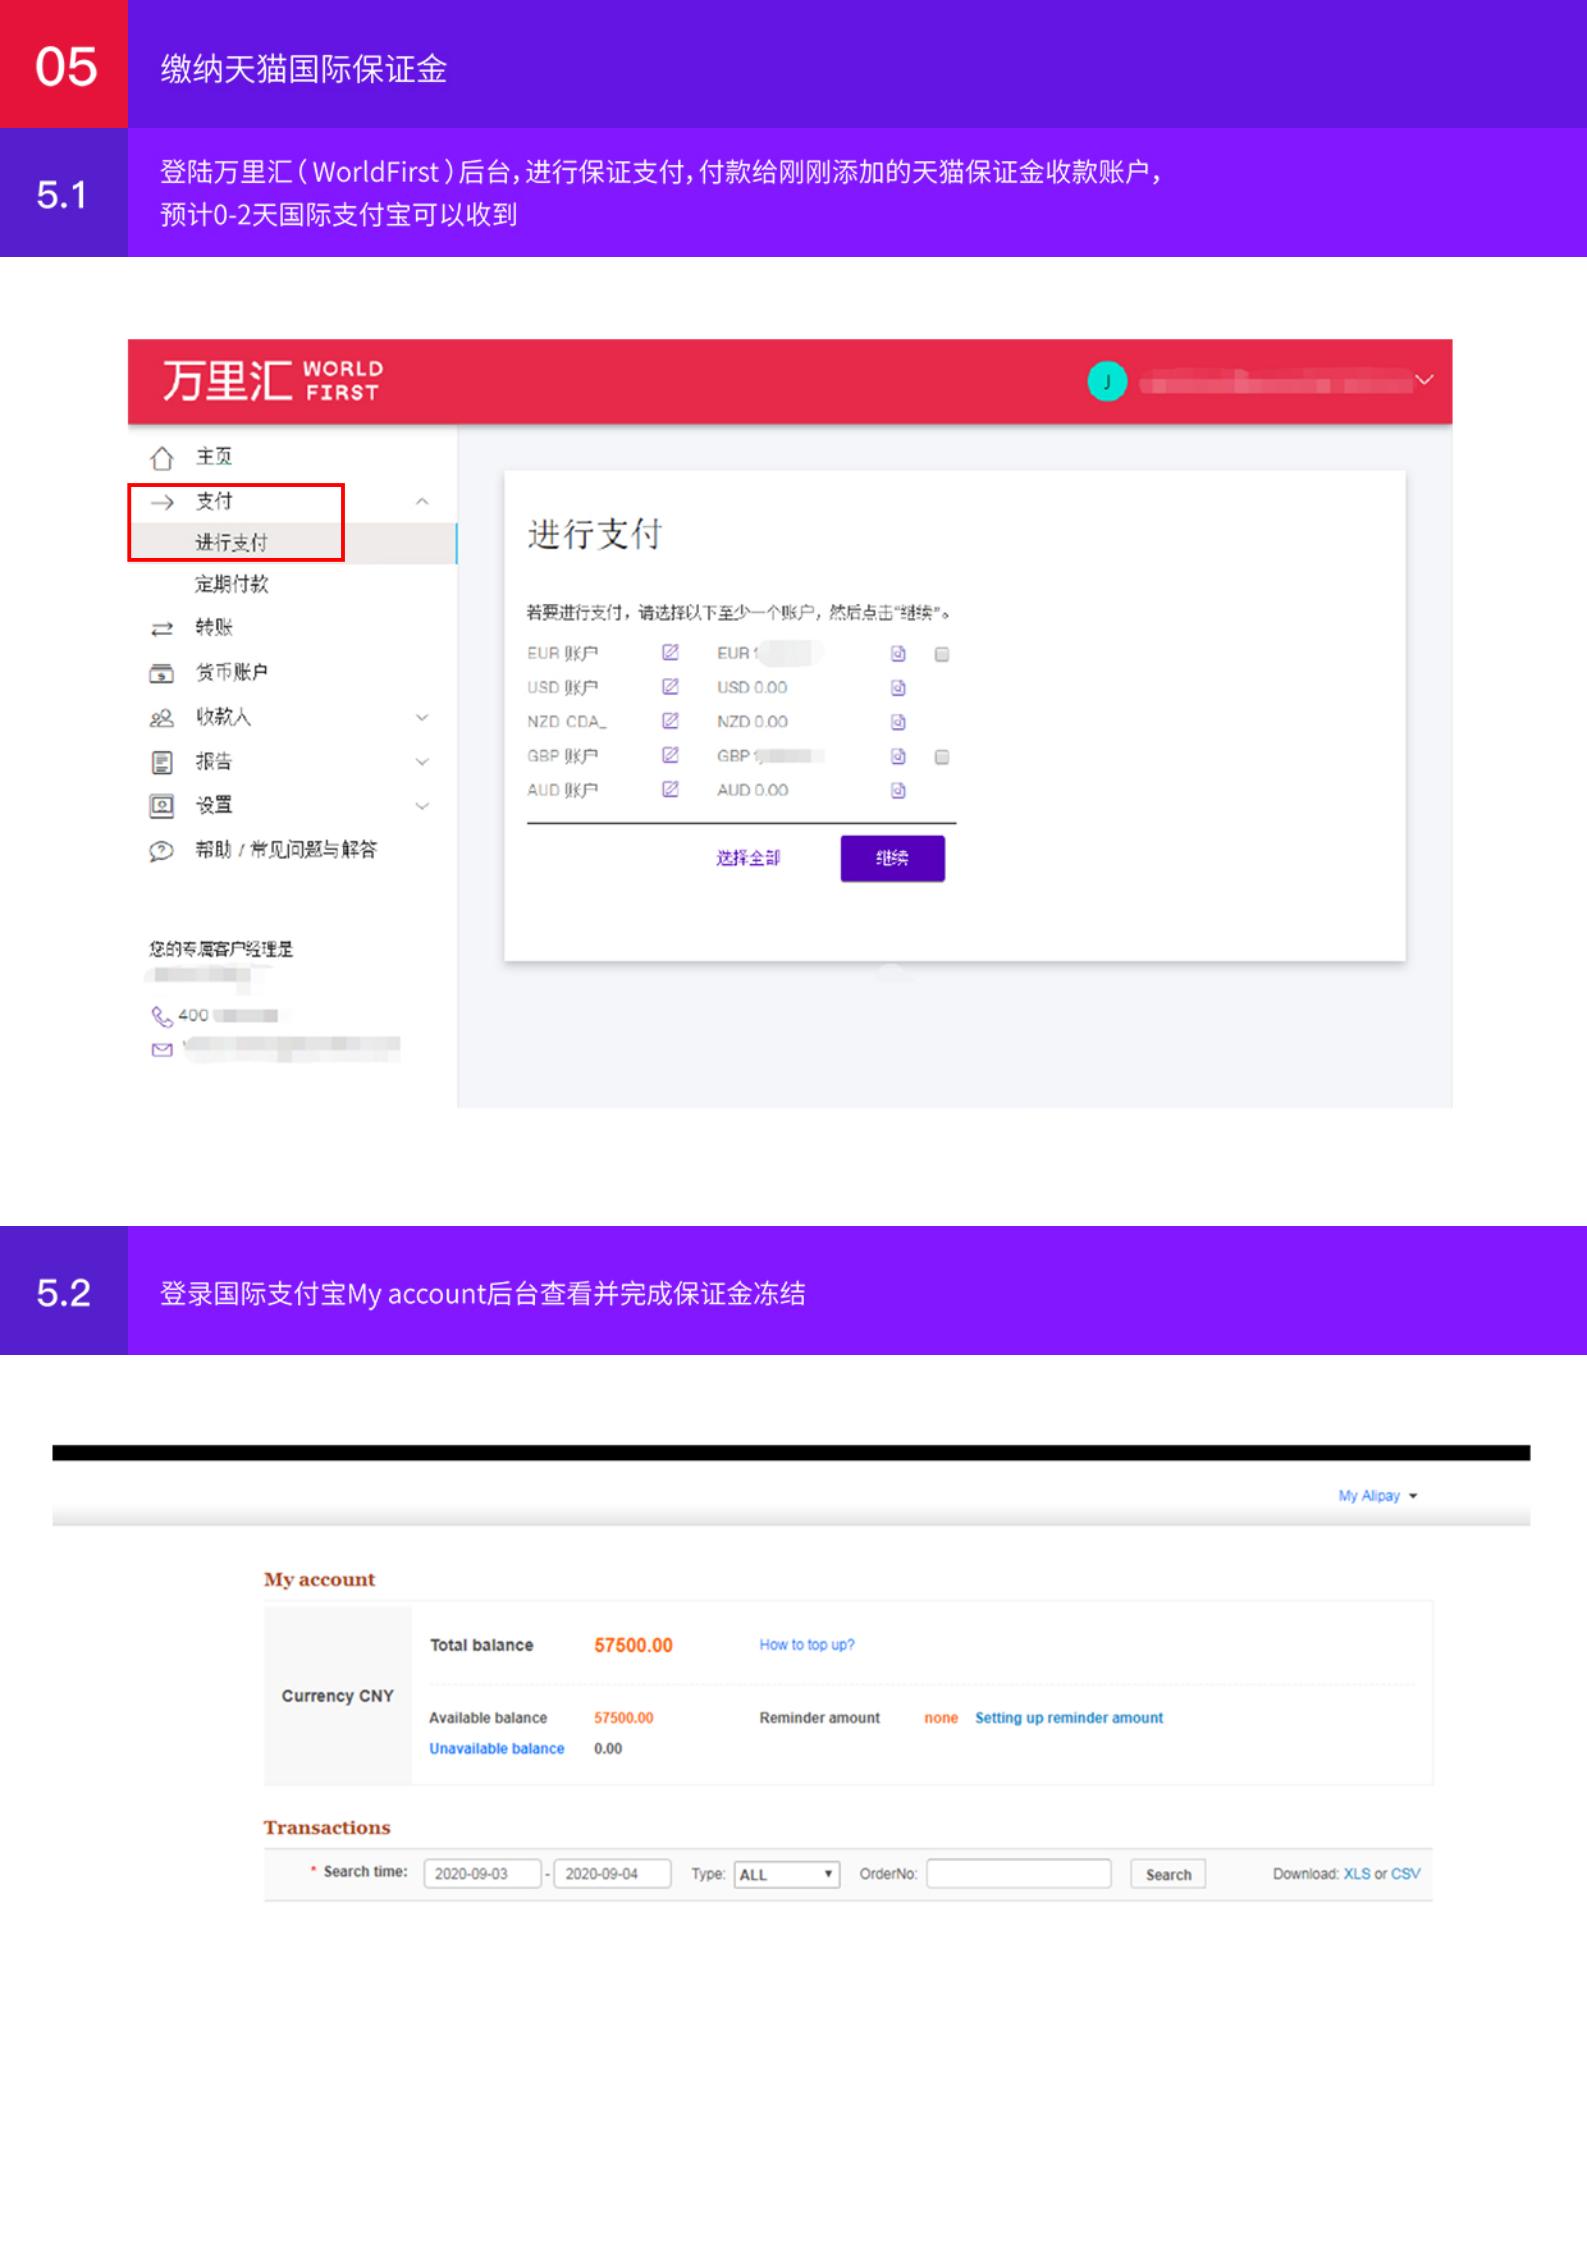The image size is (1587, 2246).
Task: Collapse the 支付 section chevron
Action: pos(422,502)
